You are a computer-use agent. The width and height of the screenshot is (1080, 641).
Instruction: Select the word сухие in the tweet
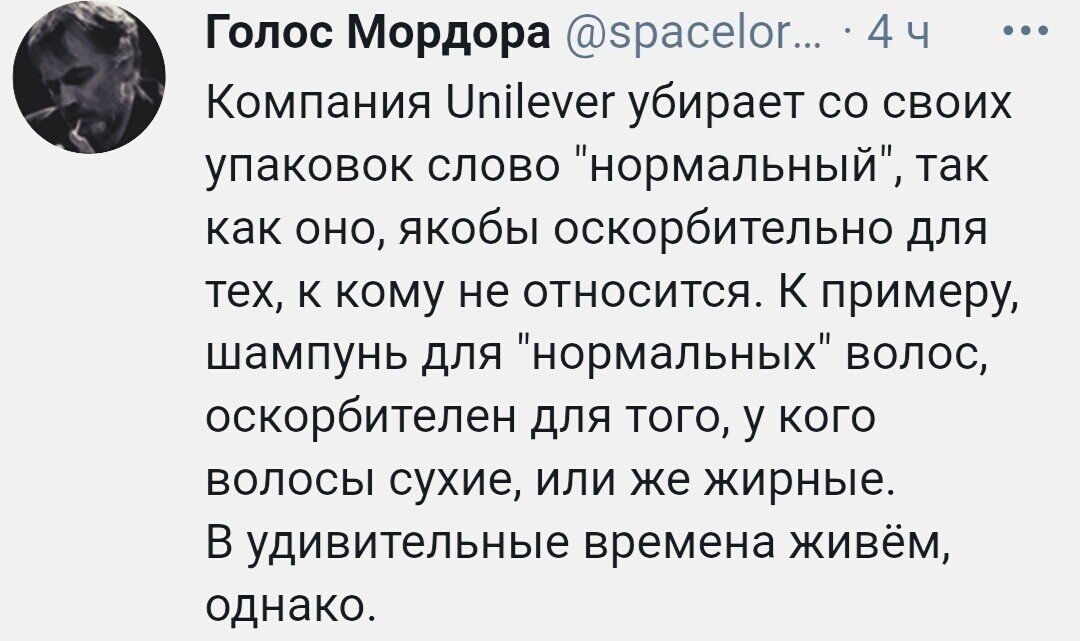click(453, 480)
